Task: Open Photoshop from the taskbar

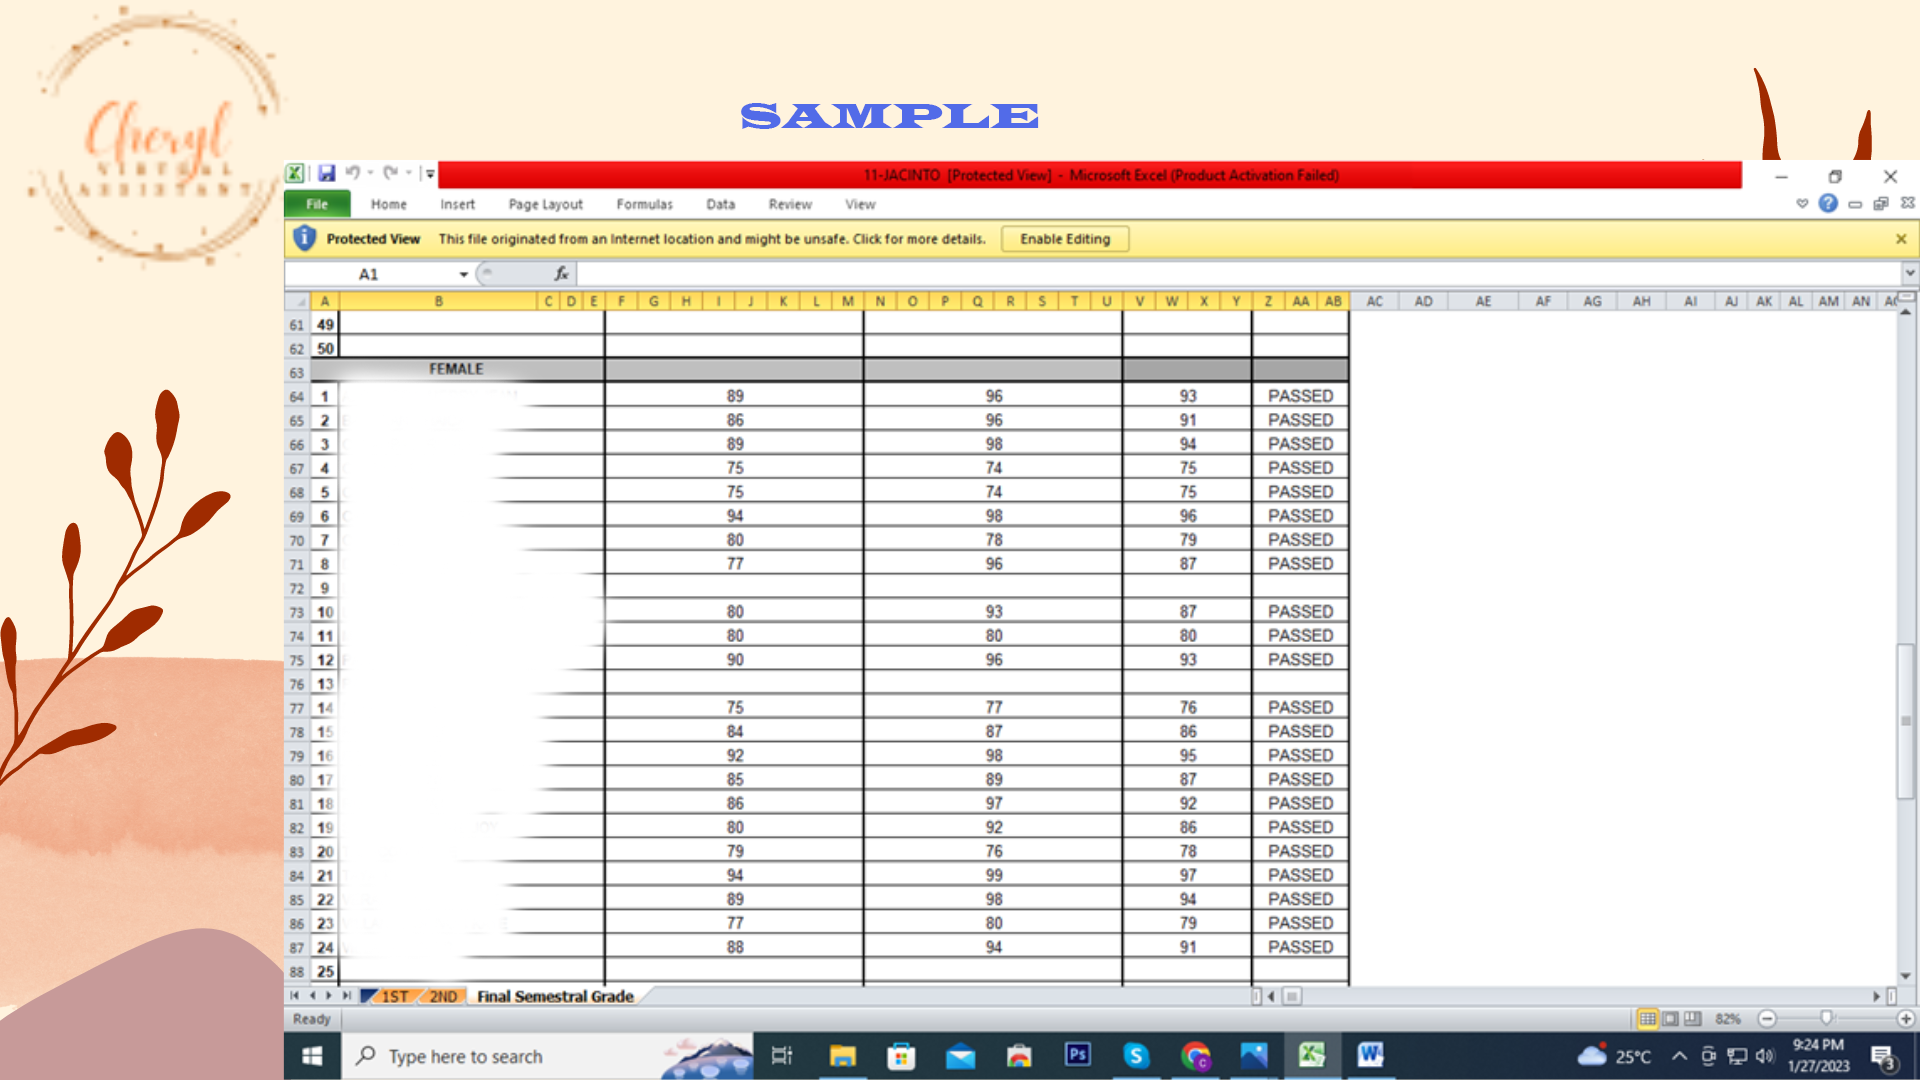Action: [x=1077, y=1055]
